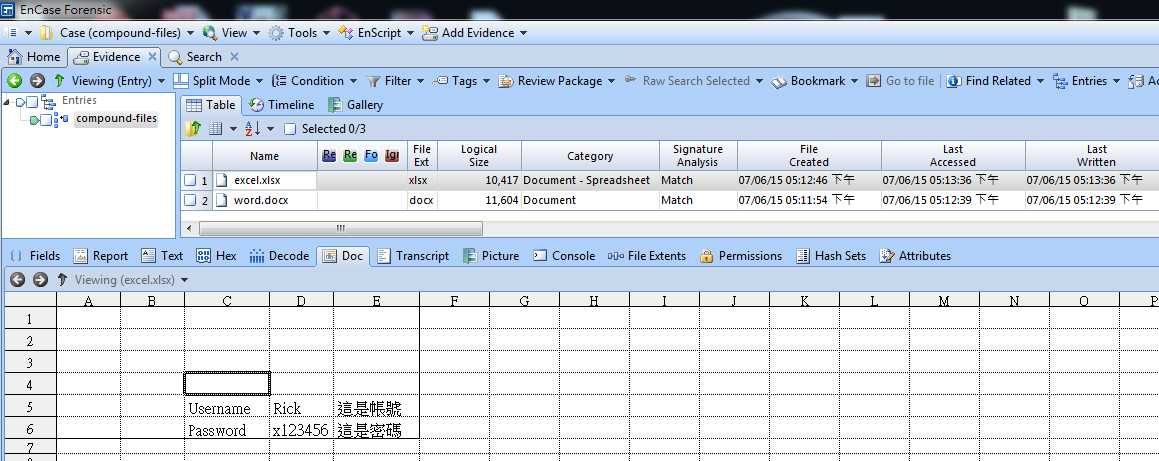Open the Find Related menu
Screen dimensions: 1159x461
pos(996,81)
